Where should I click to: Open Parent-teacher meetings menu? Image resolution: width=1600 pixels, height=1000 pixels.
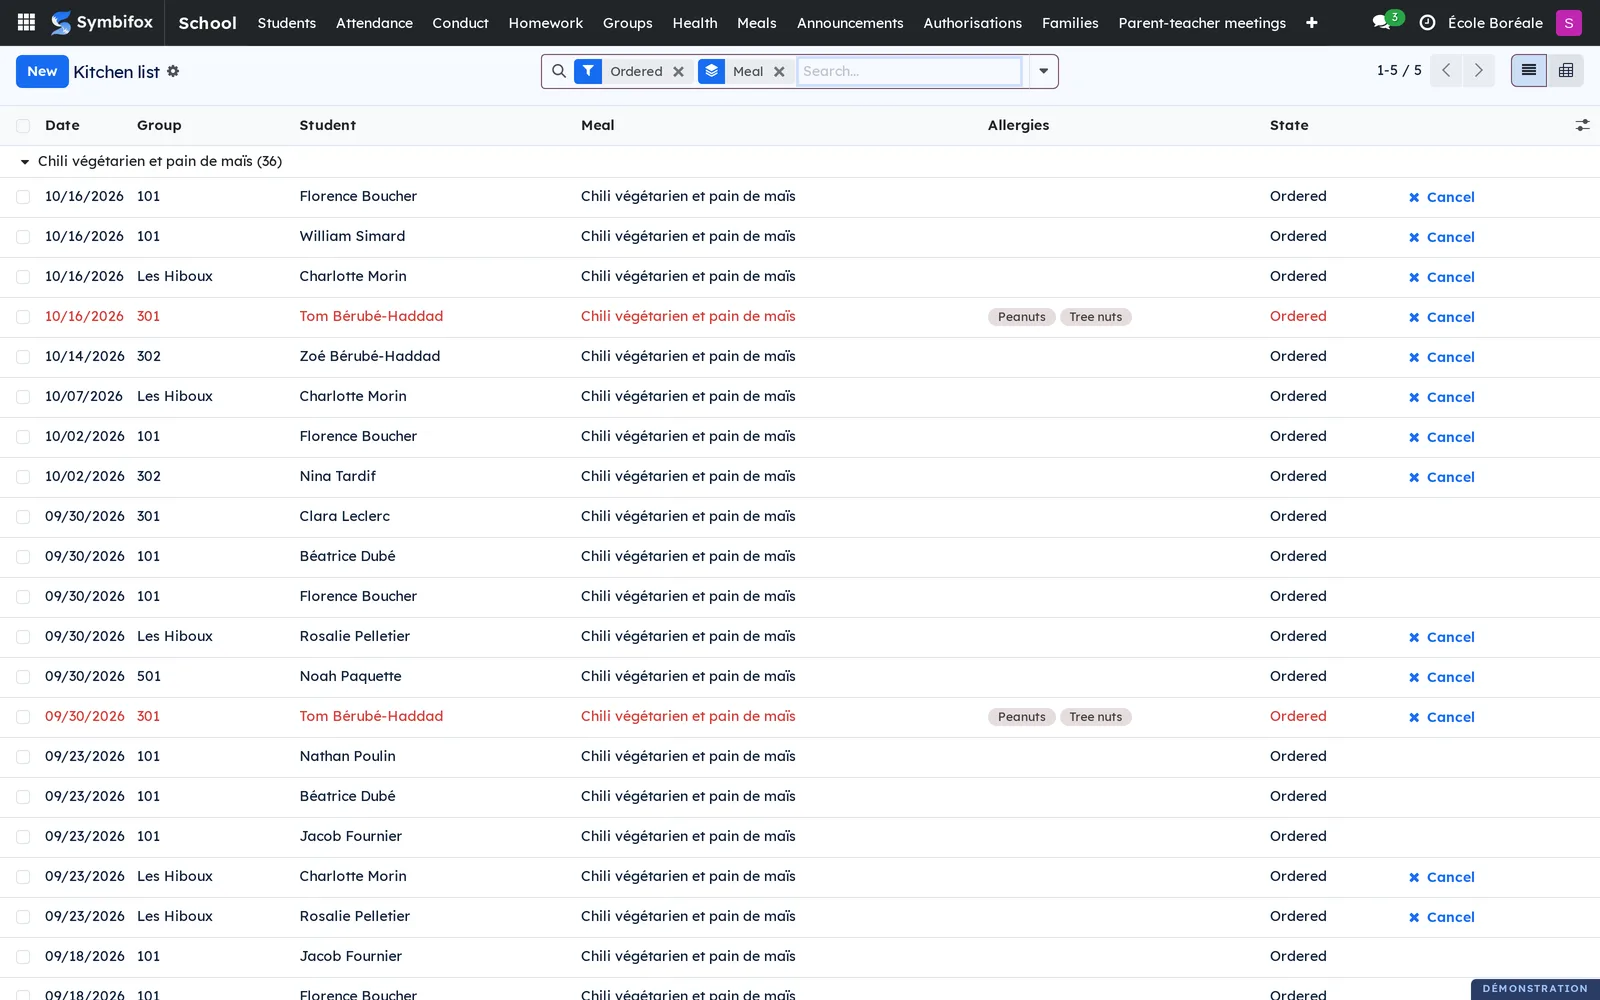coord(1202,22)
